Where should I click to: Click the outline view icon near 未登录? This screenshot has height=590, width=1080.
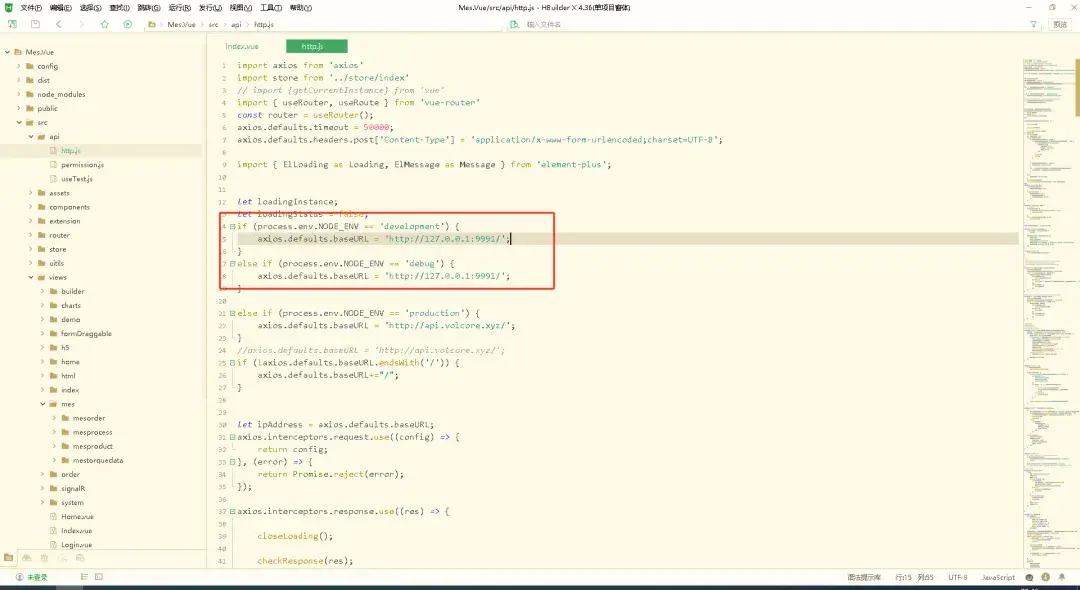click(x=84, y=576)
